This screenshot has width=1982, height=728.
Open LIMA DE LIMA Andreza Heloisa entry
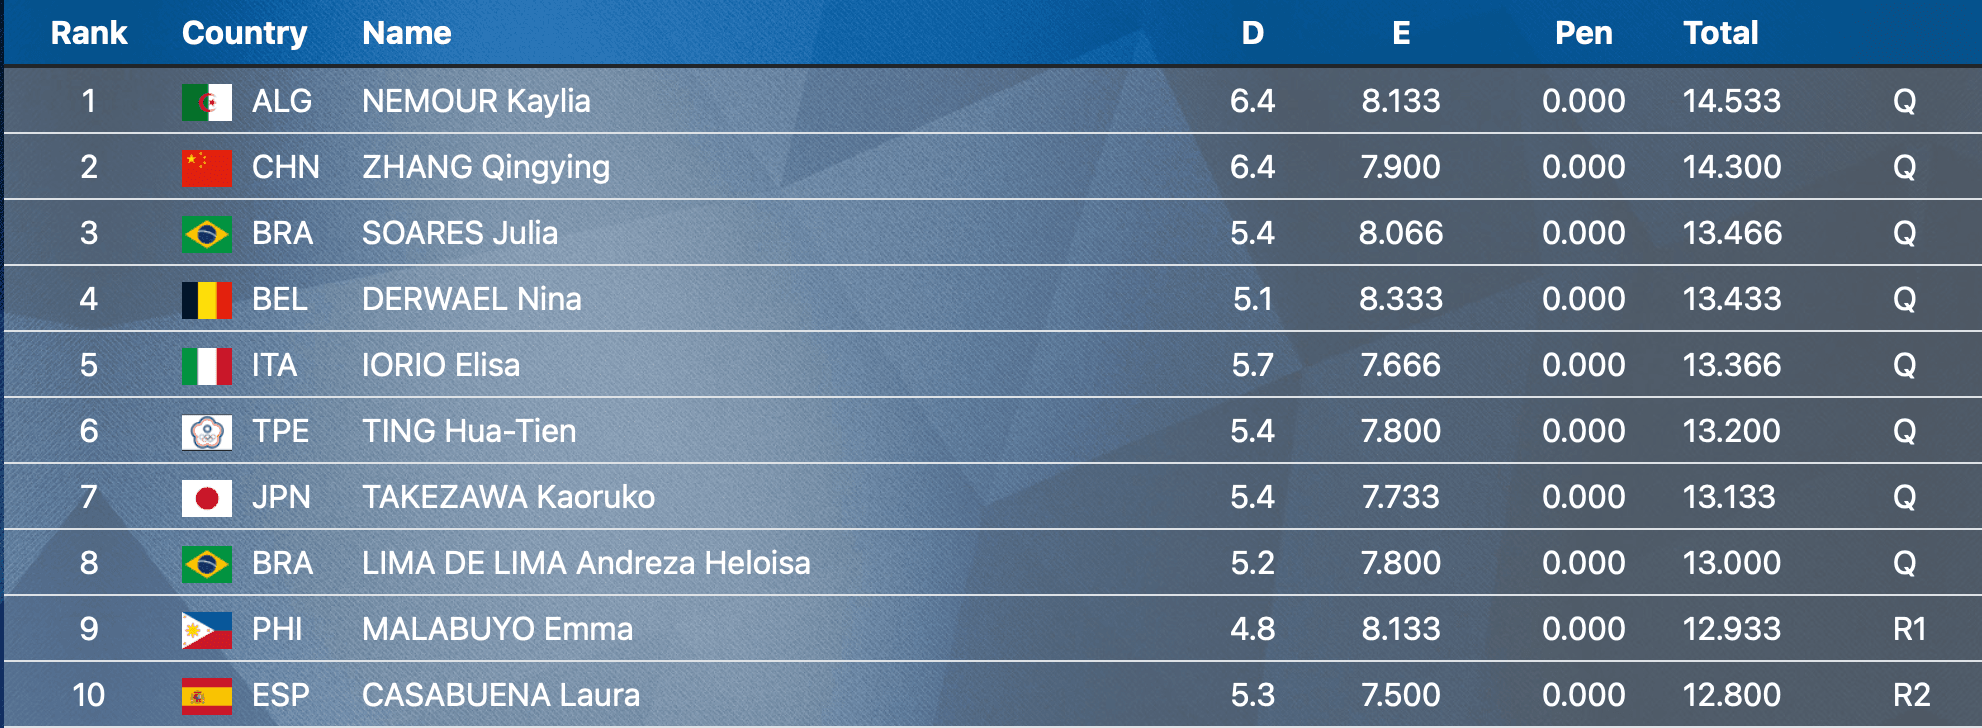pos(585,563)
